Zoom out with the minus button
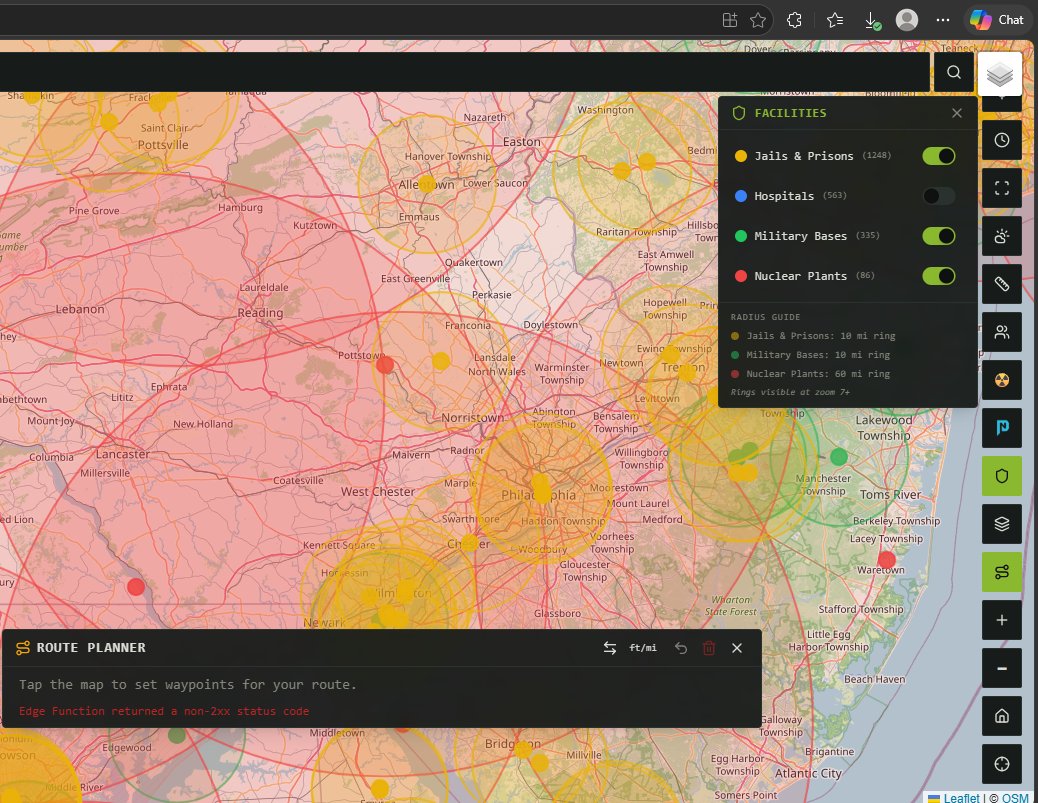This screenshot has width=1038, height=803. 1002,668
